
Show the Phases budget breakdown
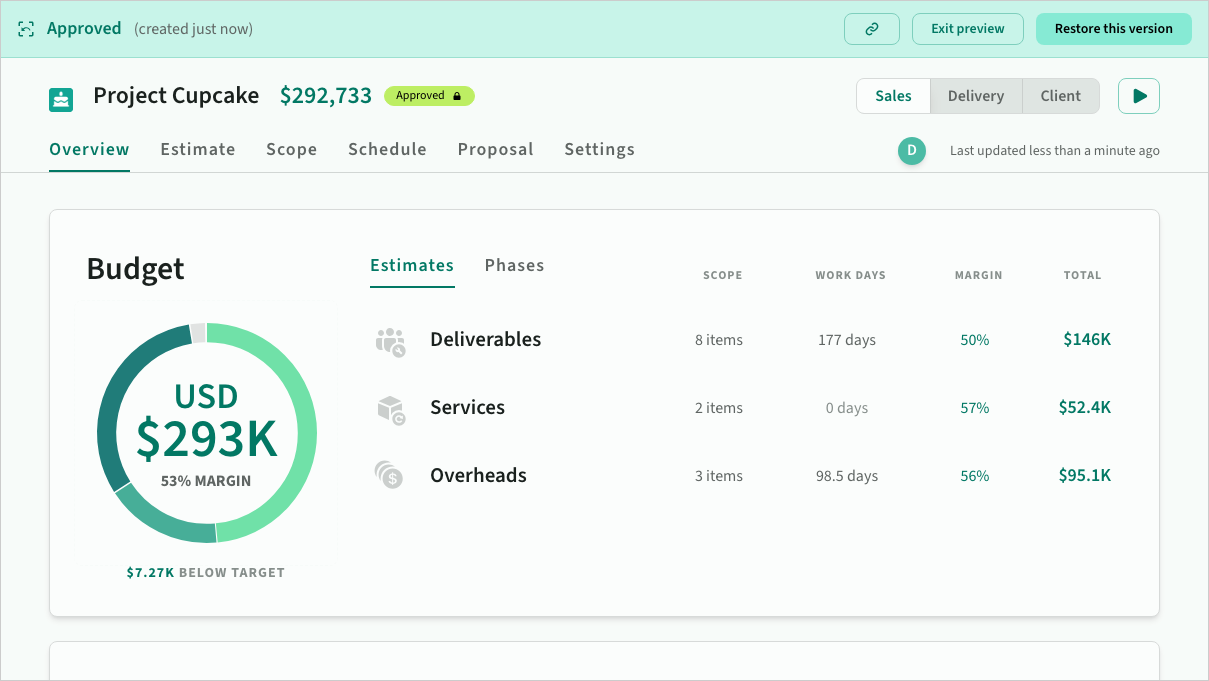click(514, 265)
